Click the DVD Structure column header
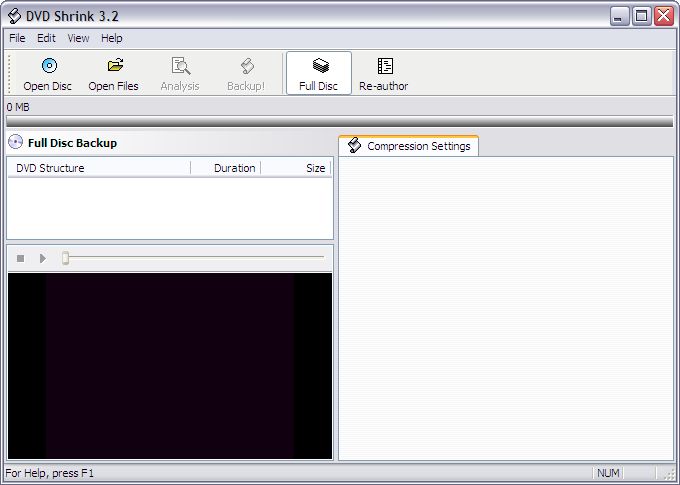Screen dimensions: 680x485 (99, 168)
